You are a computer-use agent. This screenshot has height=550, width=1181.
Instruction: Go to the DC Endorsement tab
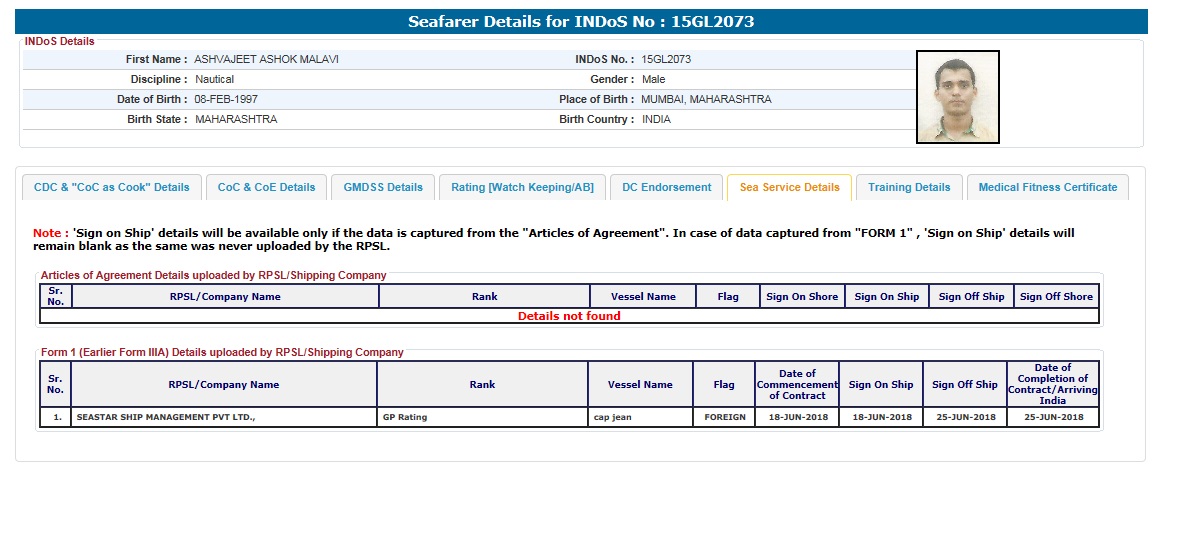(666, 188)
